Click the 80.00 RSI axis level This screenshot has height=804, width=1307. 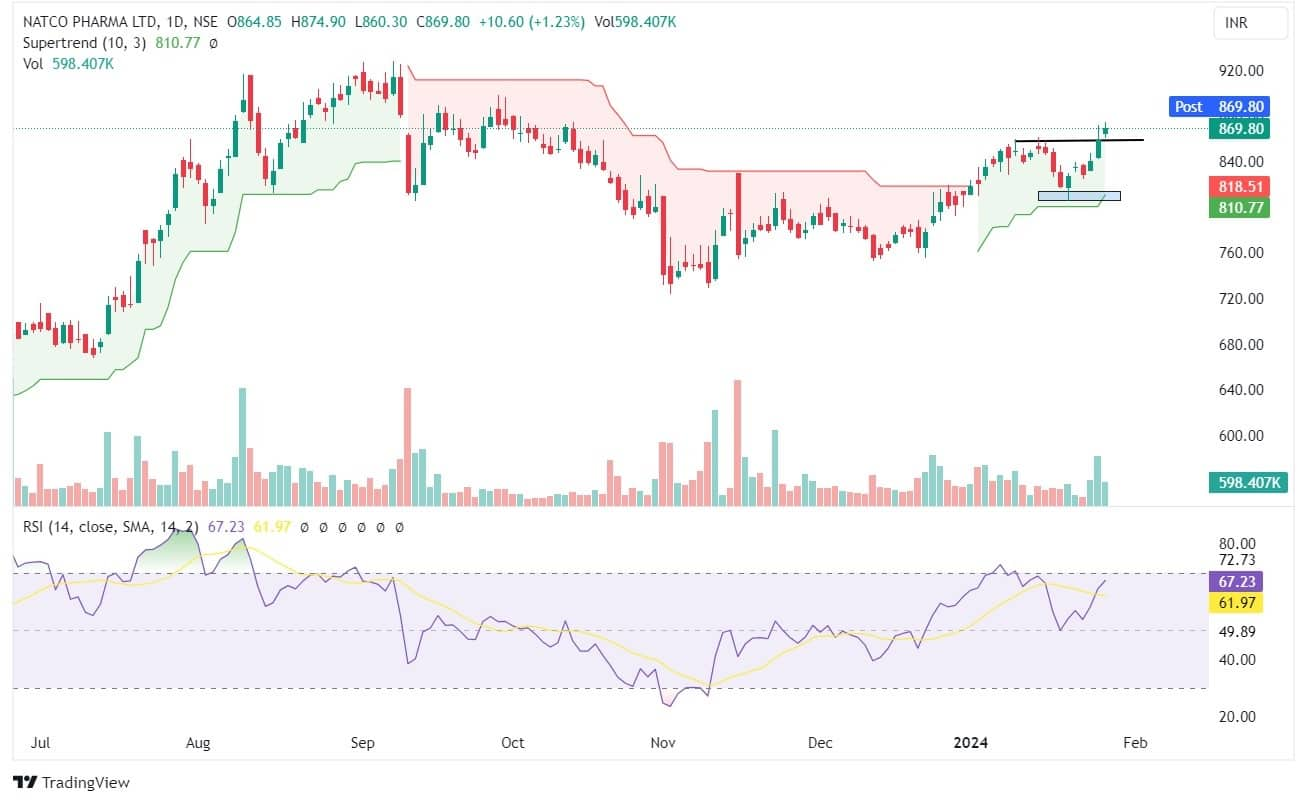[x=1238, y=545]
